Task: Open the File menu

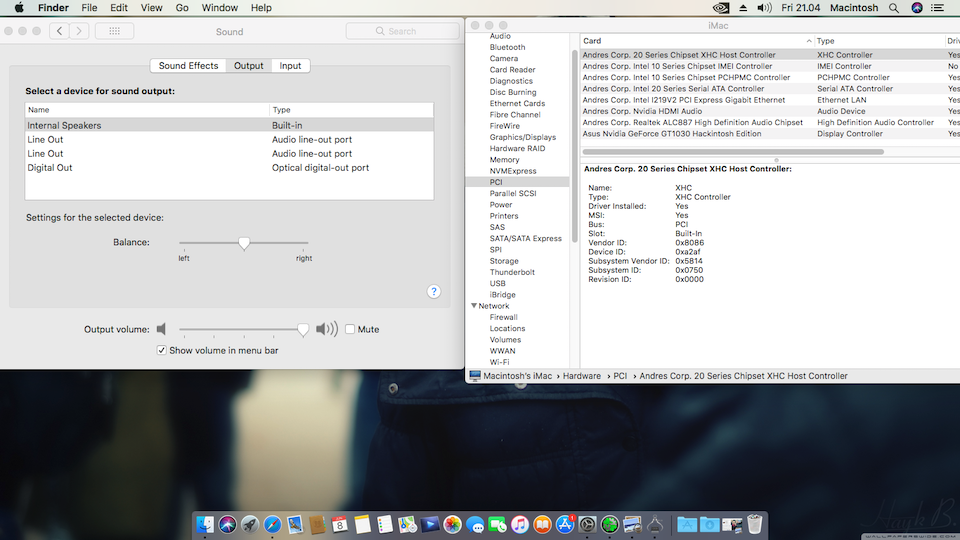Action: [89, 8]
